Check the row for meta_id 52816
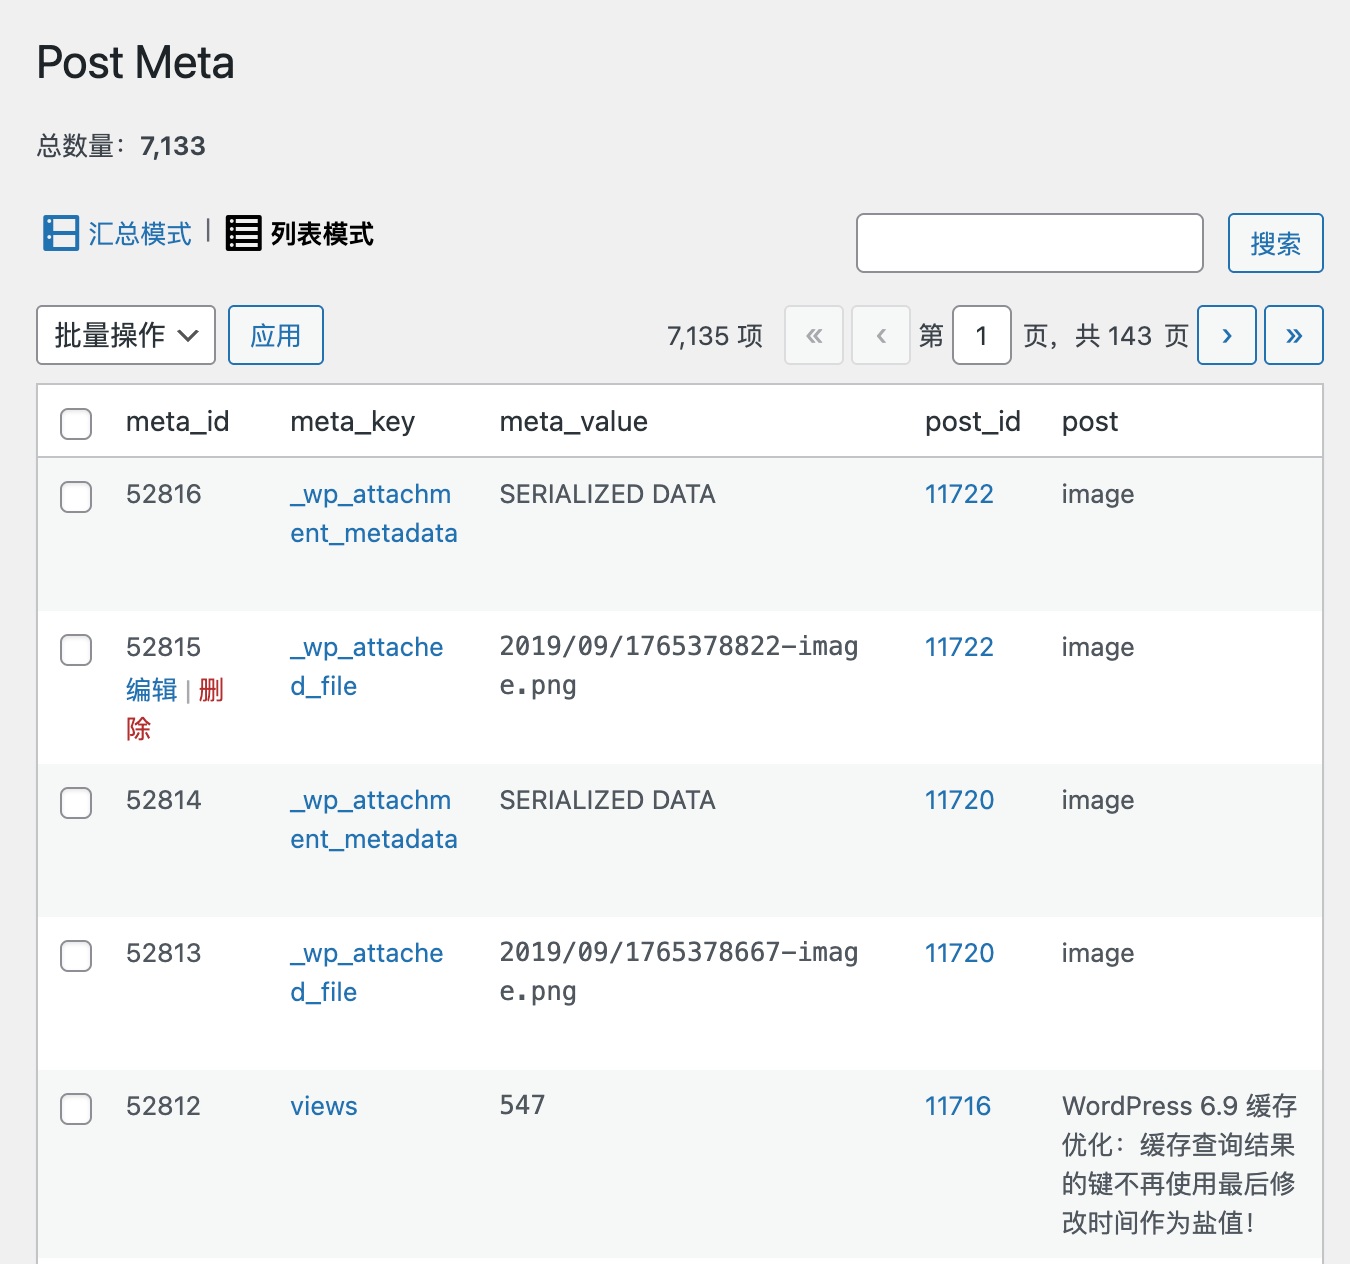 tap(75, 497)
